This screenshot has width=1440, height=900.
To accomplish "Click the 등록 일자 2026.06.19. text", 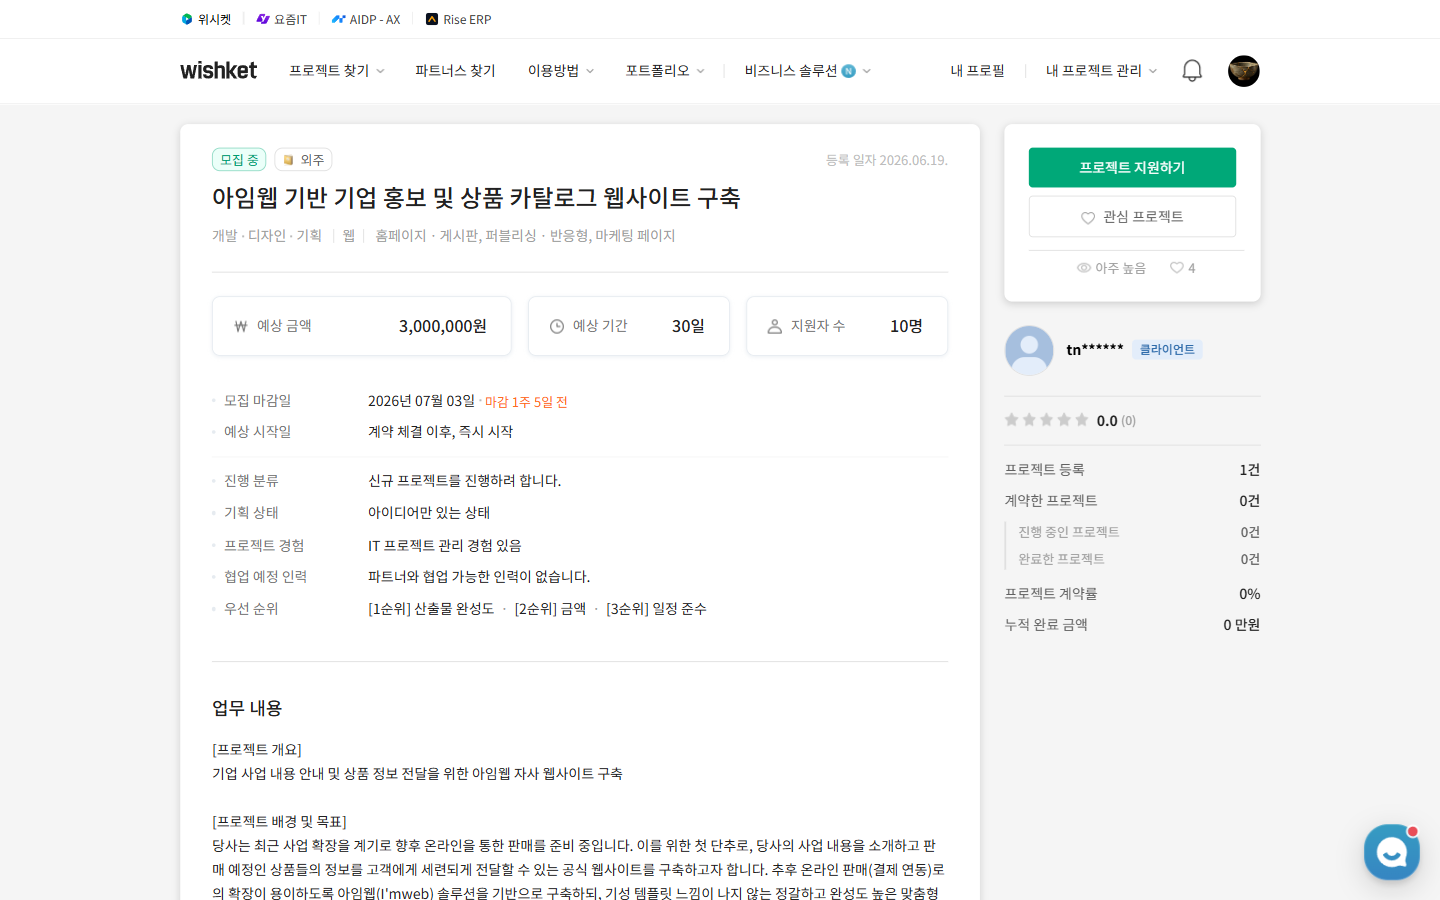I will pos(887,160).
